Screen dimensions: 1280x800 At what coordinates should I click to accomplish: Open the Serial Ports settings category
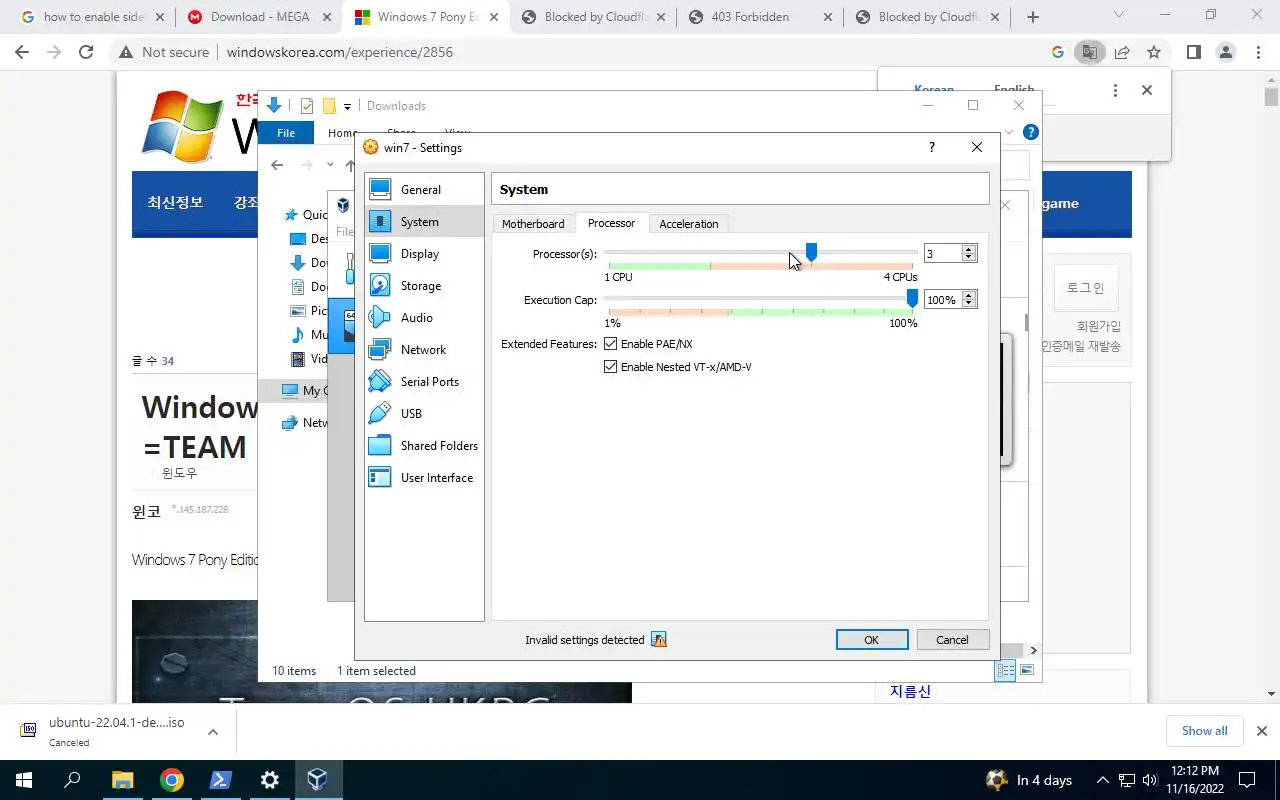tap(424, 382)
